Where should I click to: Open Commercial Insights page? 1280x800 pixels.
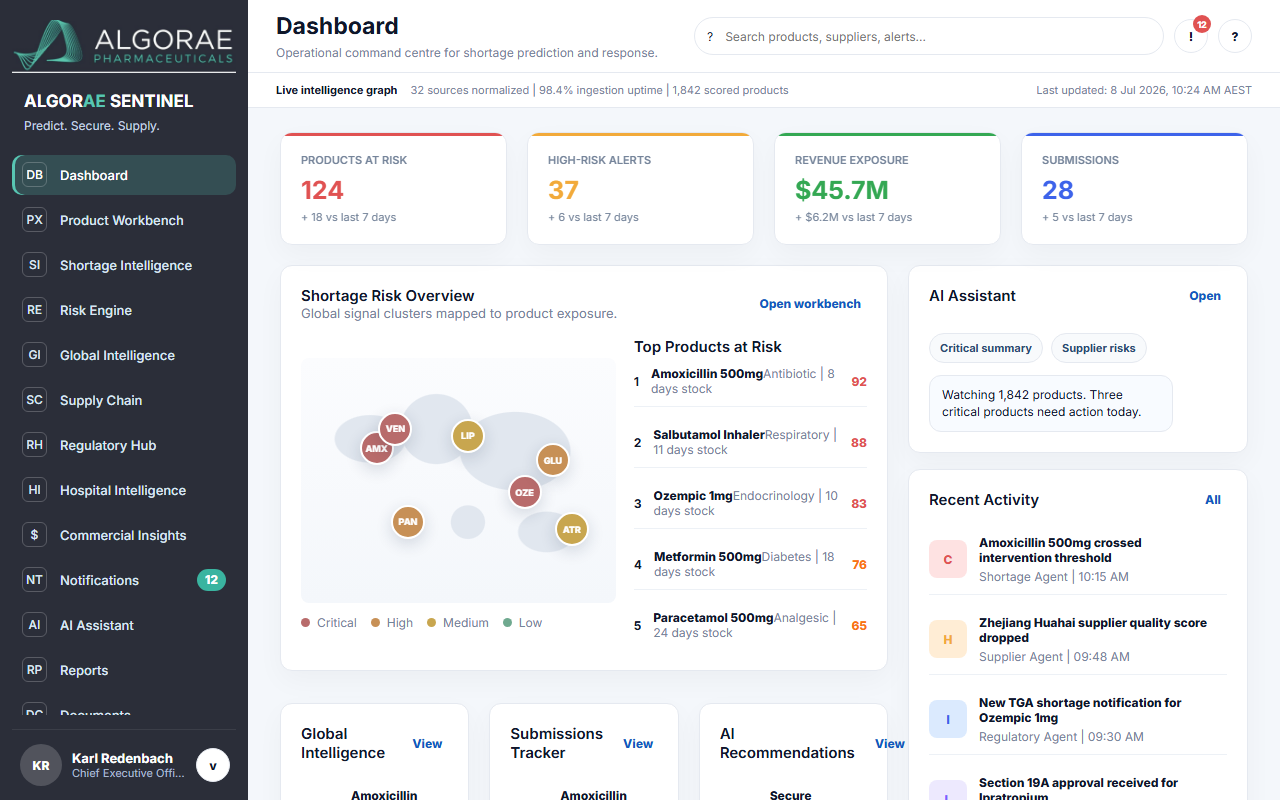(124, 535)
